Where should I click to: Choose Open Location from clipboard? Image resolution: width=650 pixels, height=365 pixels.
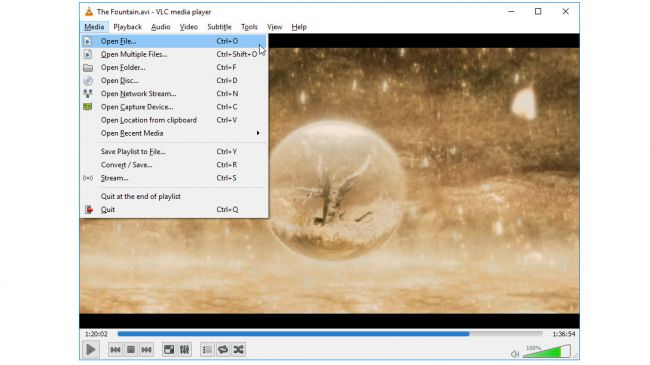click(x=173, y=120)
